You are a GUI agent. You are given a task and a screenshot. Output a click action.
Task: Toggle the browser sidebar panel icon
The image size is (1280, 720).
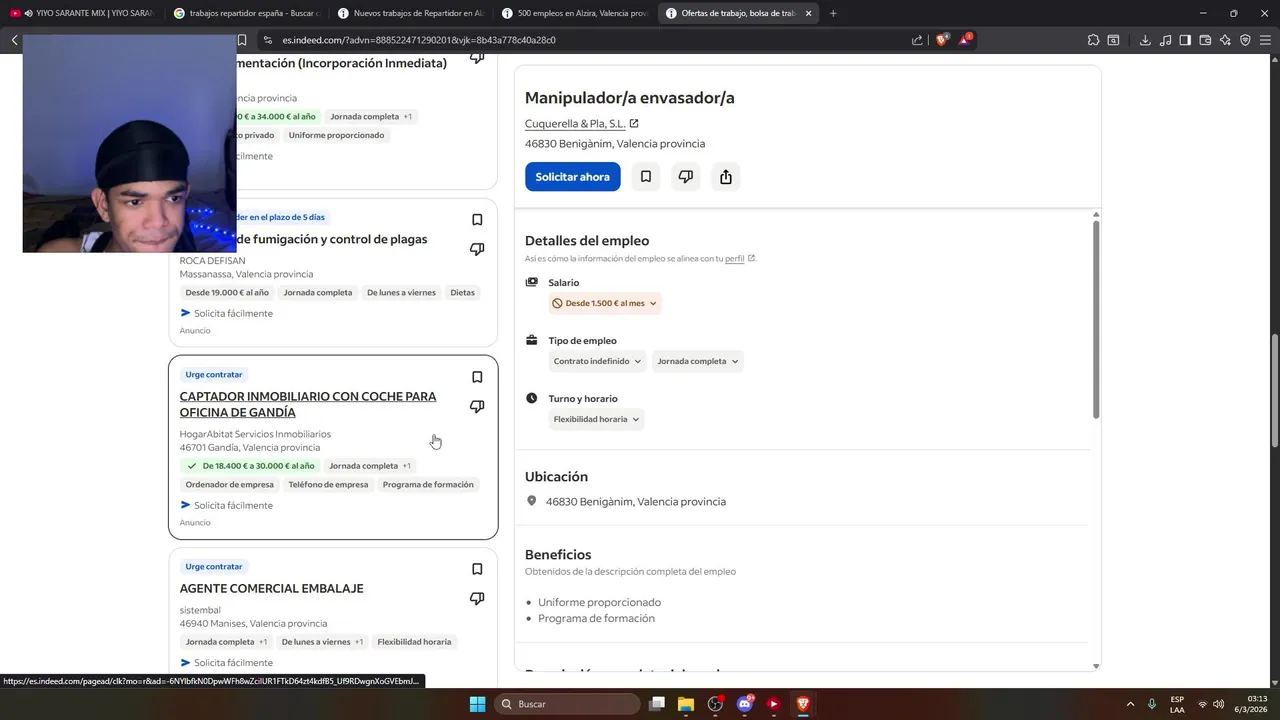[1185, 40]
